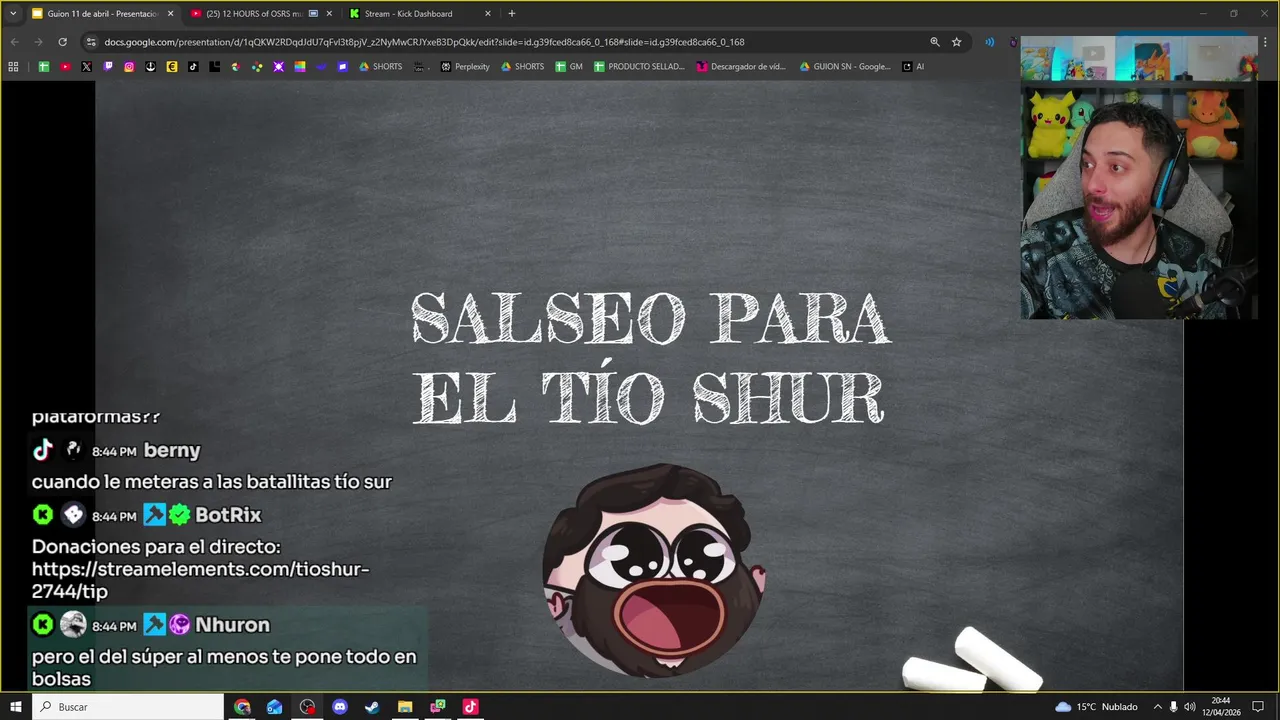Viewport: 1280px width, 720px height.
Task: Open the apps grid in bookmarks bar
Action: 13,67
